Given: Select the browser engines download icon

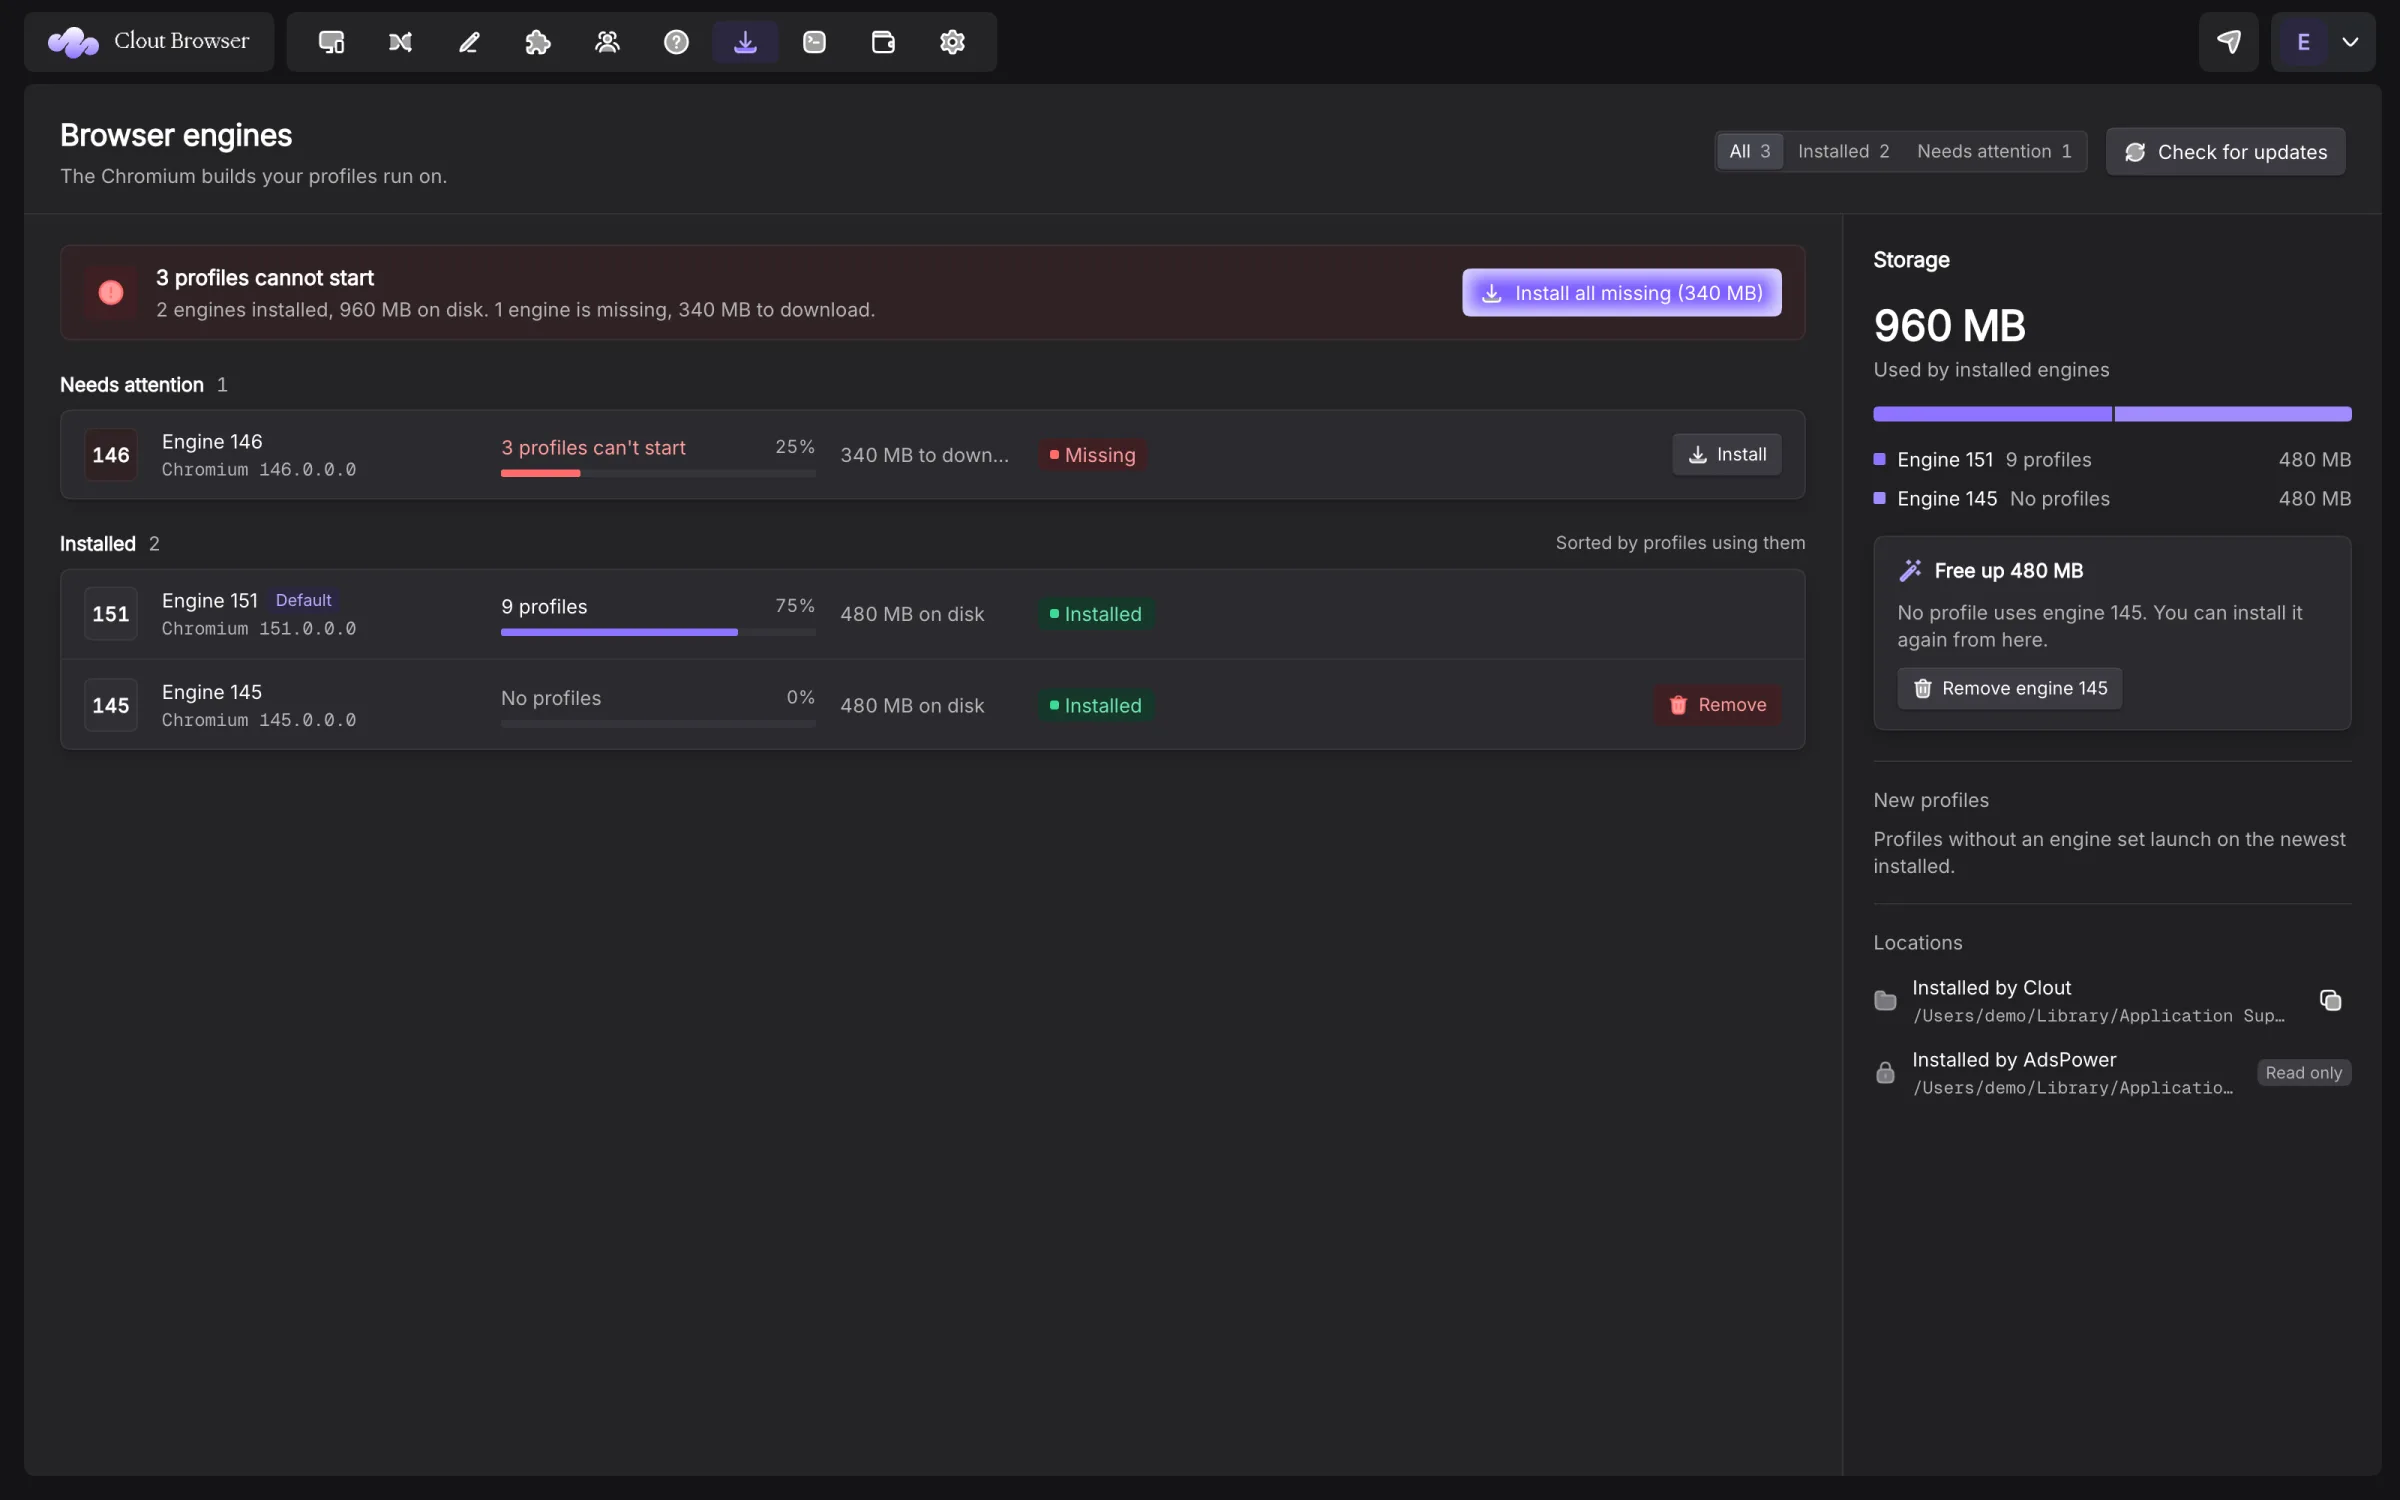Looking at the screenshot, I should [x=745, y=42].
